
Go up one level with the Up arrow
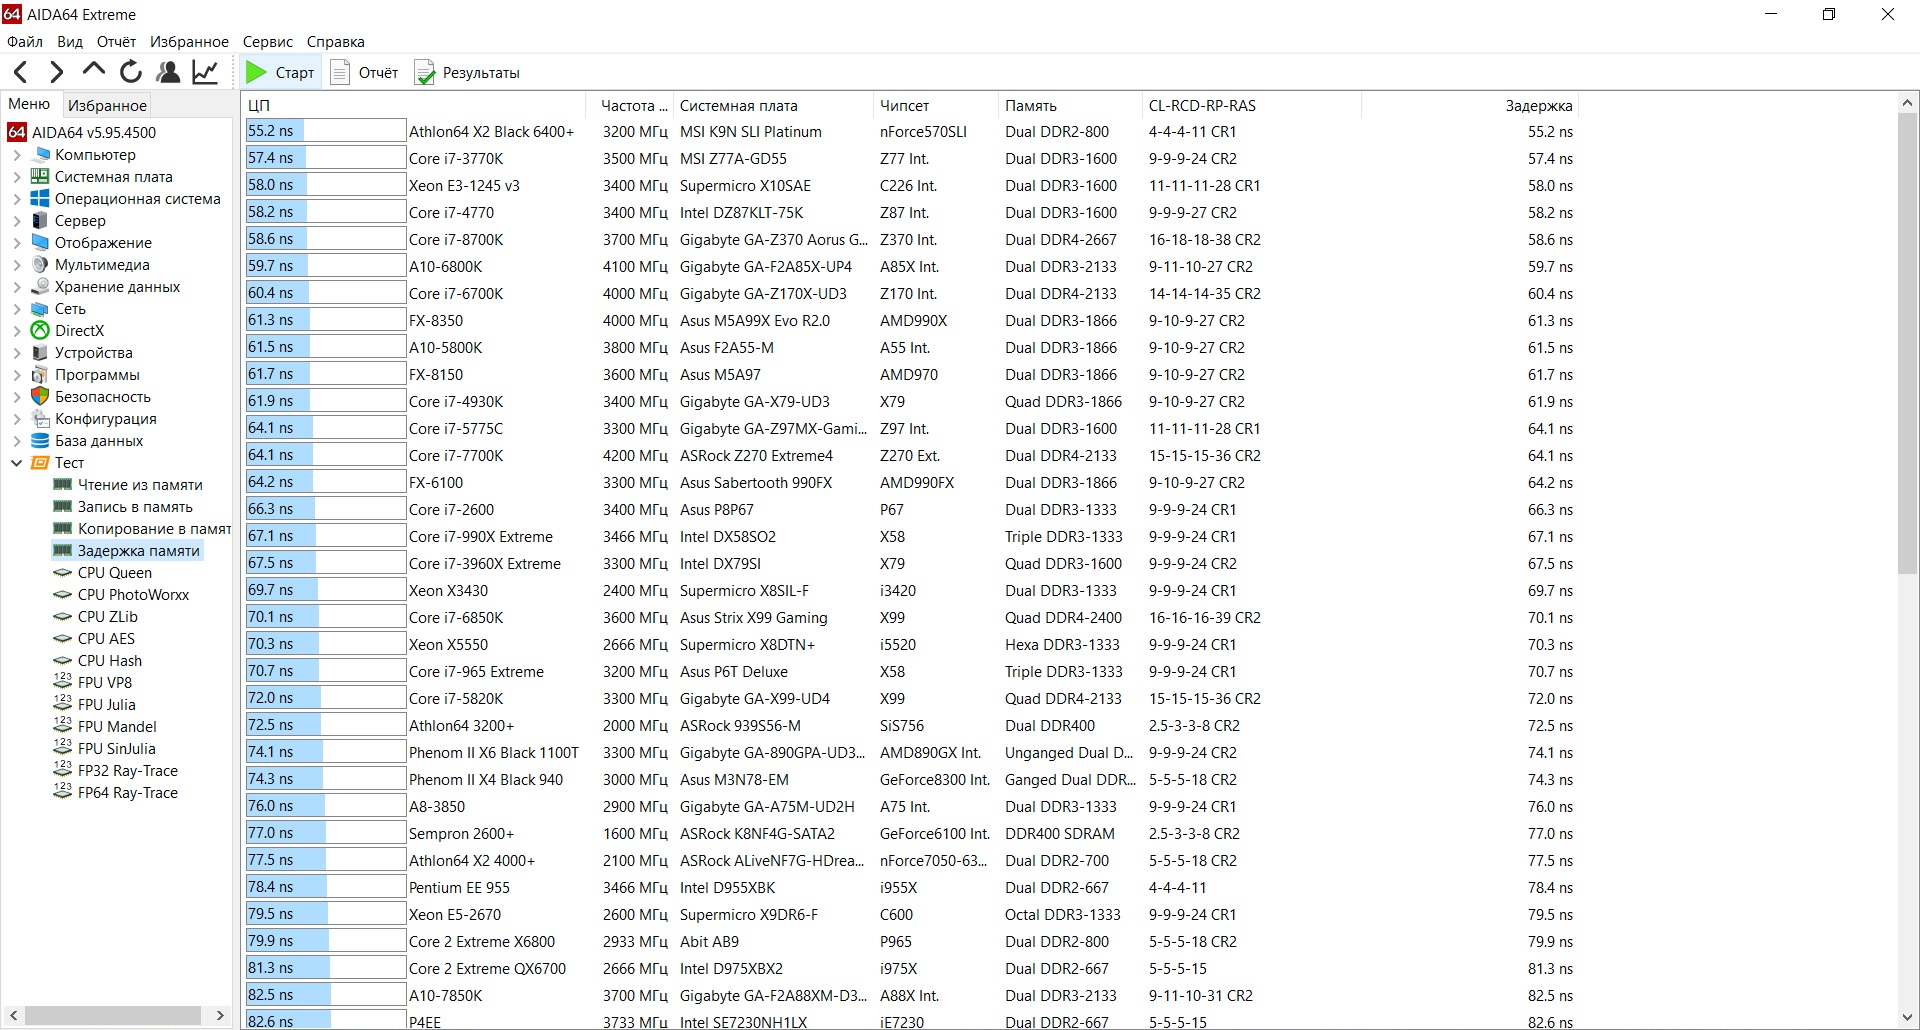click(x=94, y=71)
